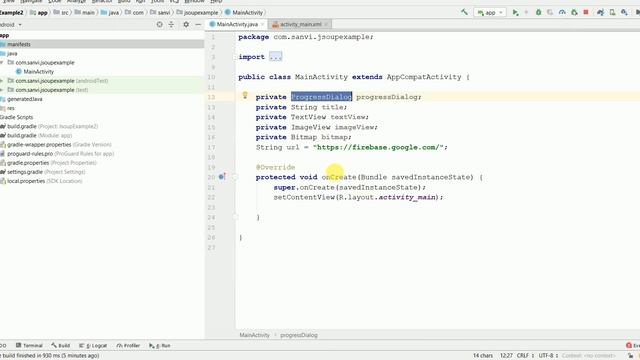Open the profiler gauge icon in toolbar
The image size is (640, 360).
tap(562, 13)
